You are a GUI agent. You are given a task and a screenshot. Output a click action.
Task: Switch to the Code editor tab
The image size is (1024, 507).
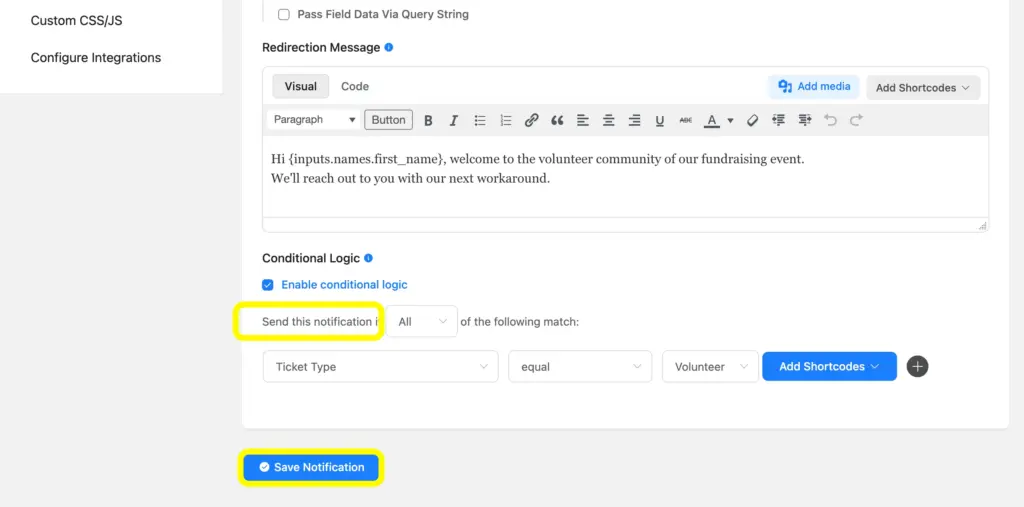tap(355, 86)
